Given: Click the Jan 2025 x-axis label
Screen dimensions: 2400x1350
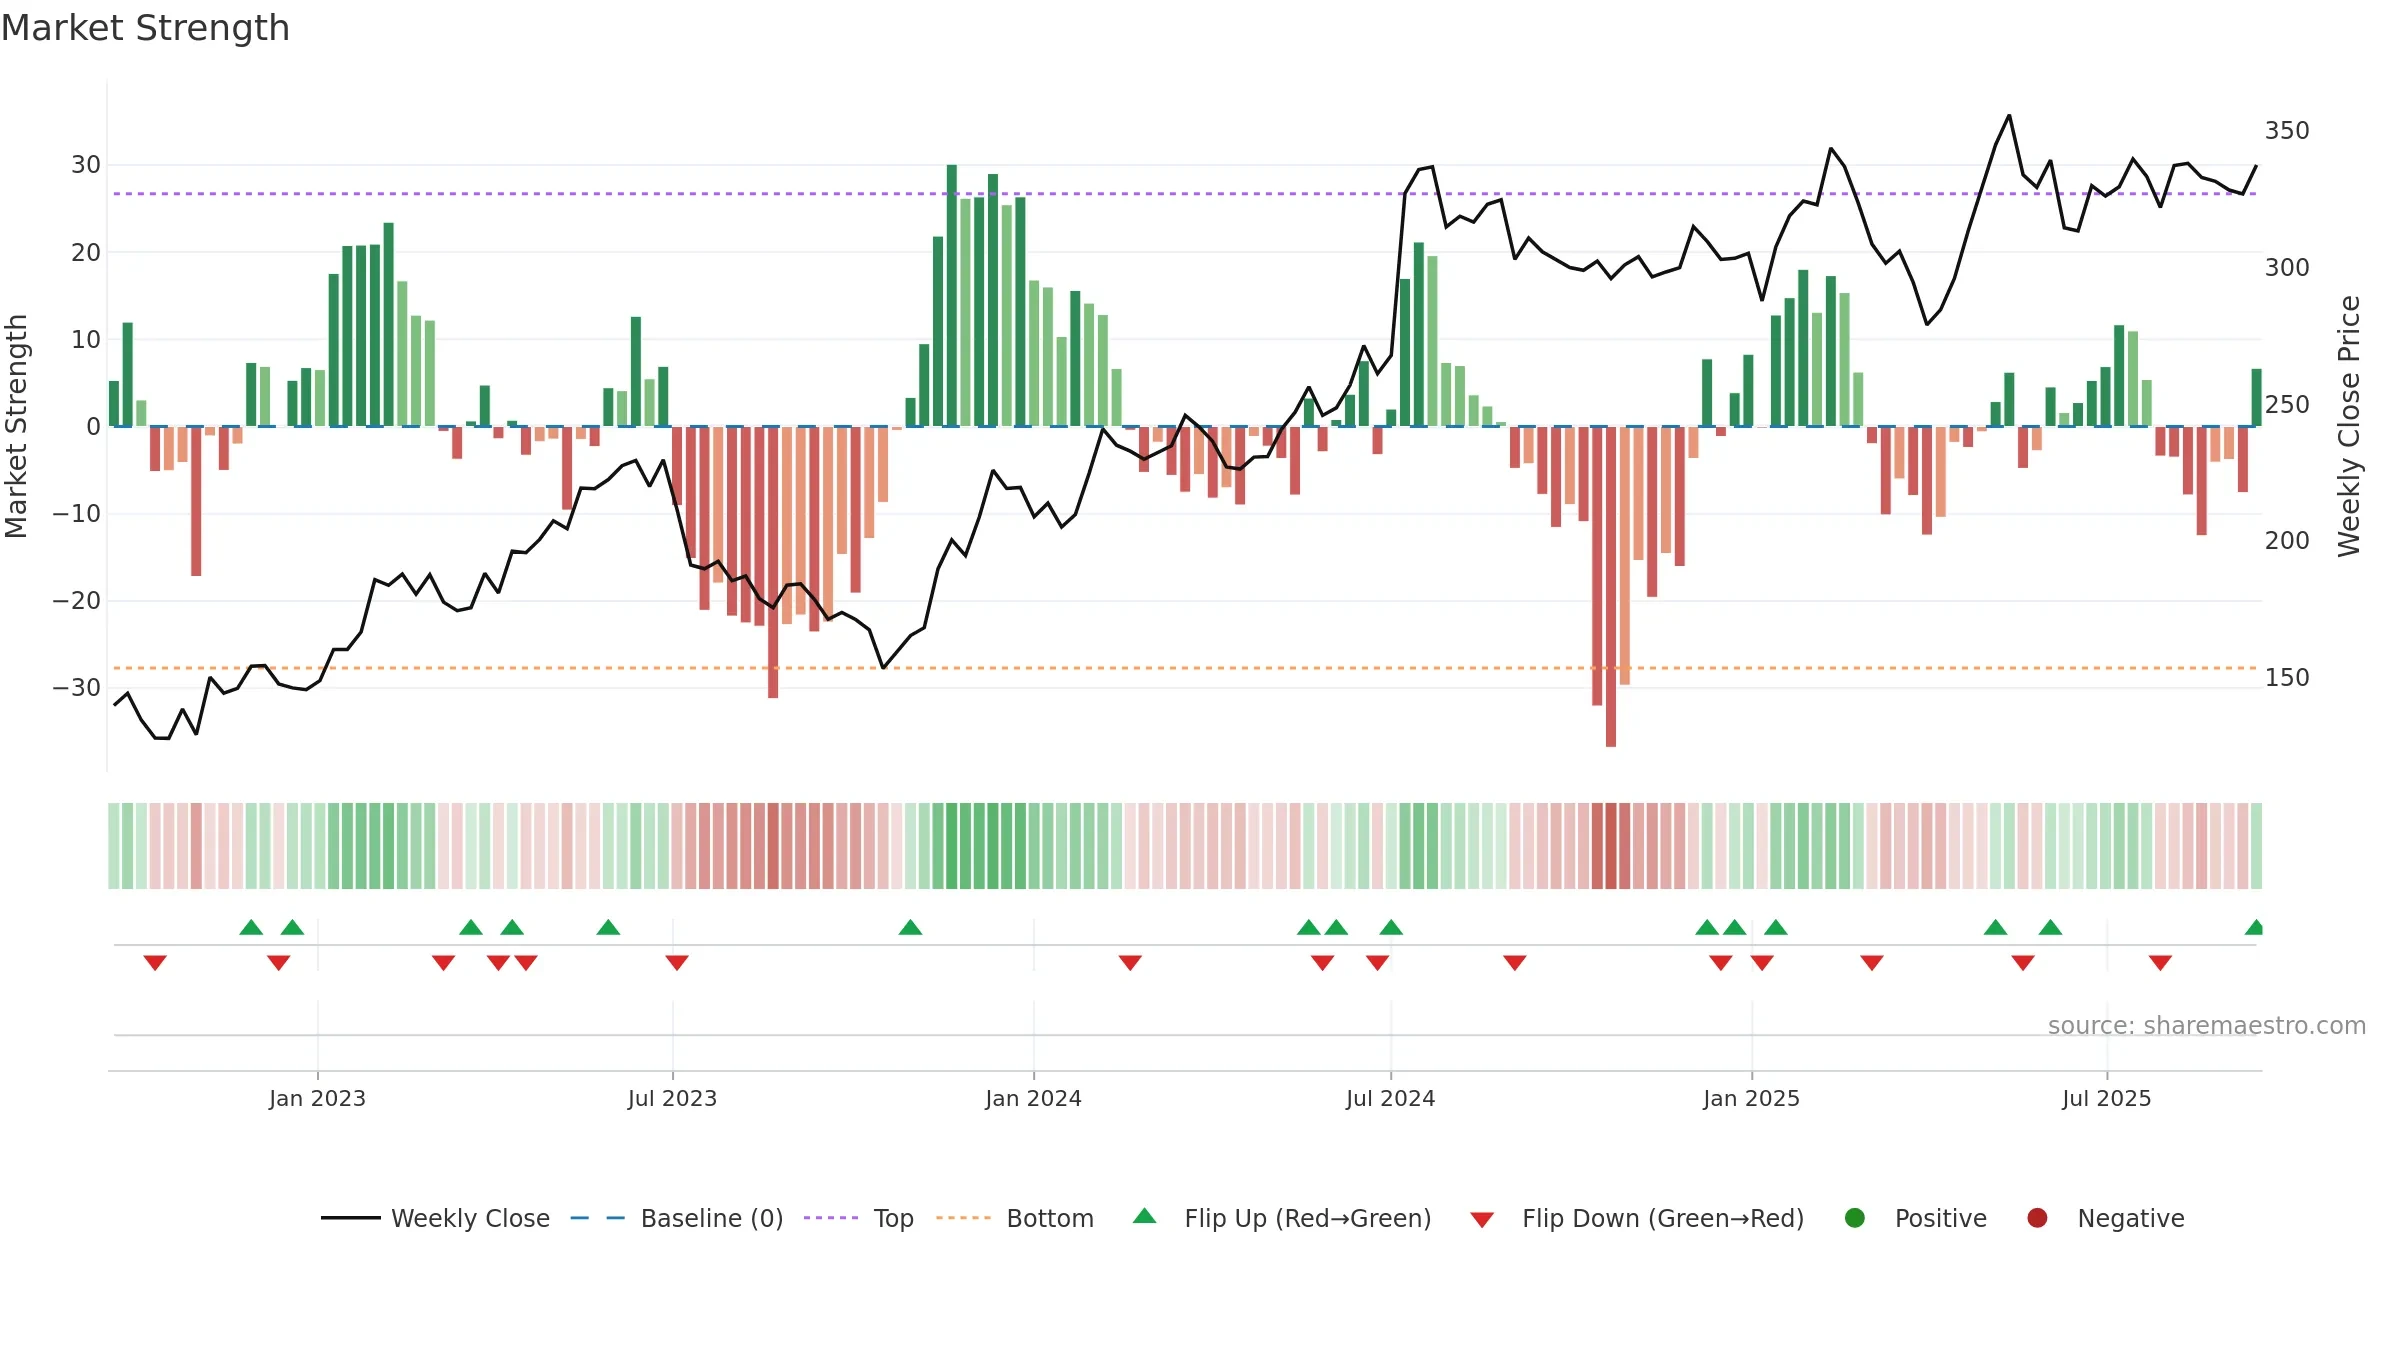Looking at the screenshot, I should click(1751, 1099).
